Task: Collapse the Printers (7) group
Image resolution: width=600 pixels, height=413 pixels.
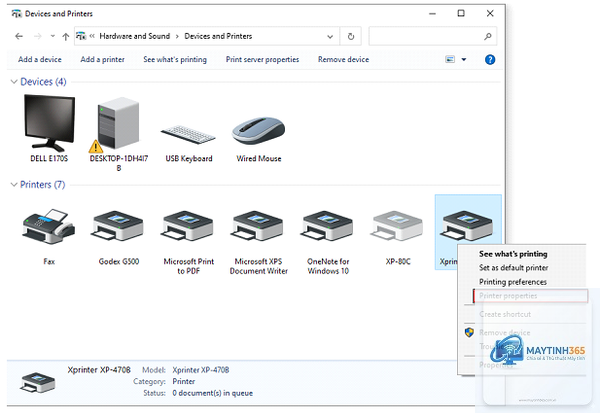Action: [x=14, y=184]
